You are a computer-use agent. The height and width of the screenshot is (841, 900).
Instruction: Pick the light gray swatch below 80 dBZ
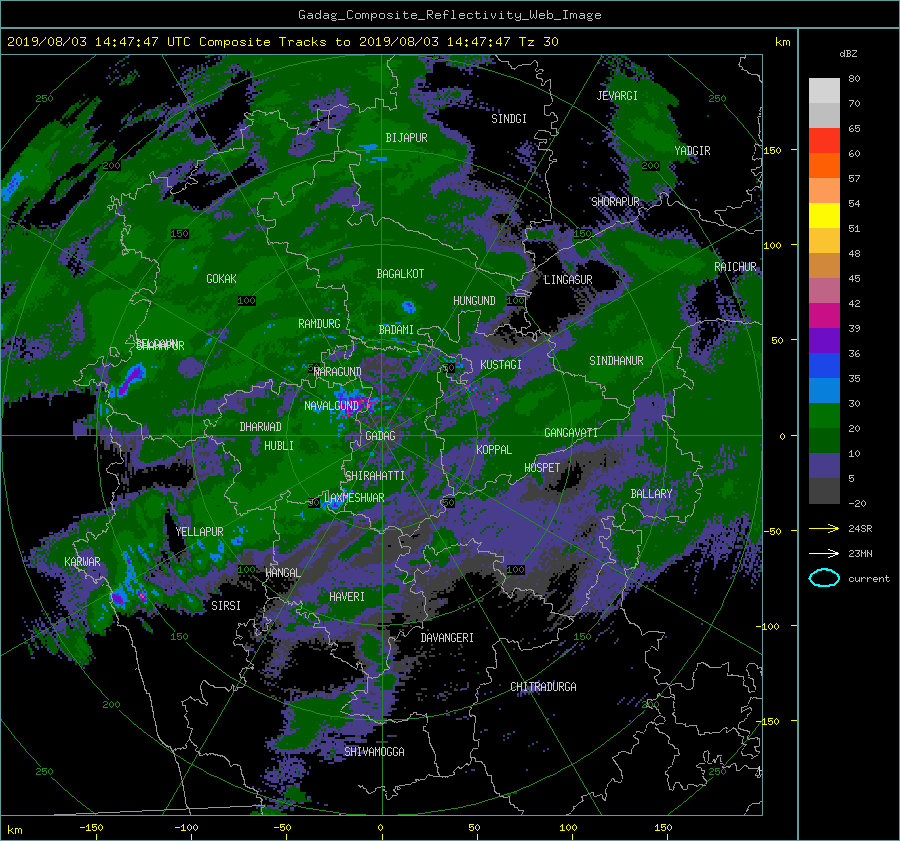pyautogui.click(x=824, y=91)
